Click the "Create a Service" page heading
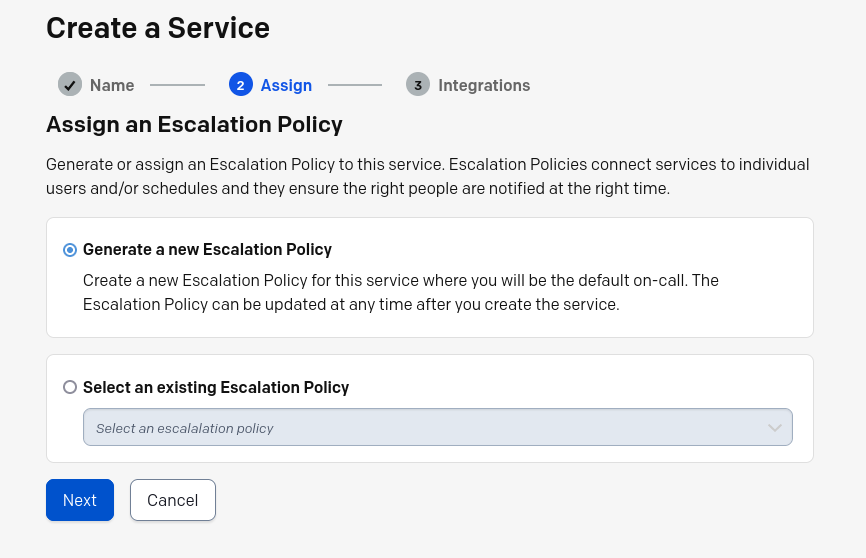 158,28
